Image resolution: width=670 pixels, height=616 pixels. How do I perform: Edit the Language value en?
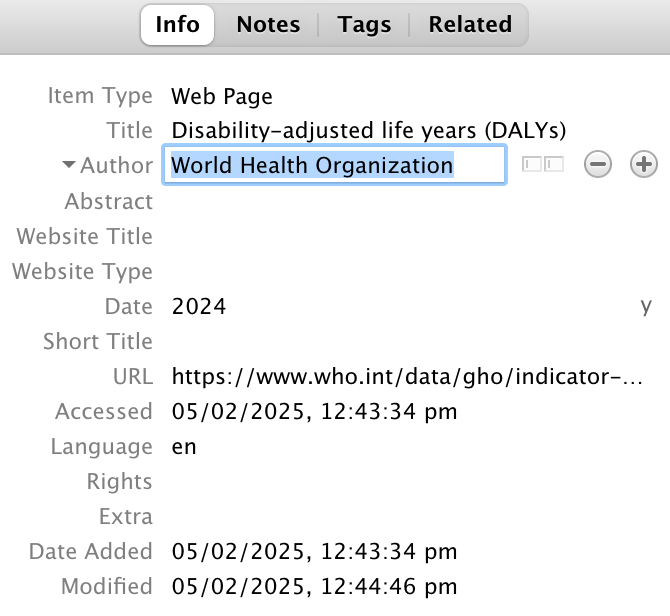[184, 446]
